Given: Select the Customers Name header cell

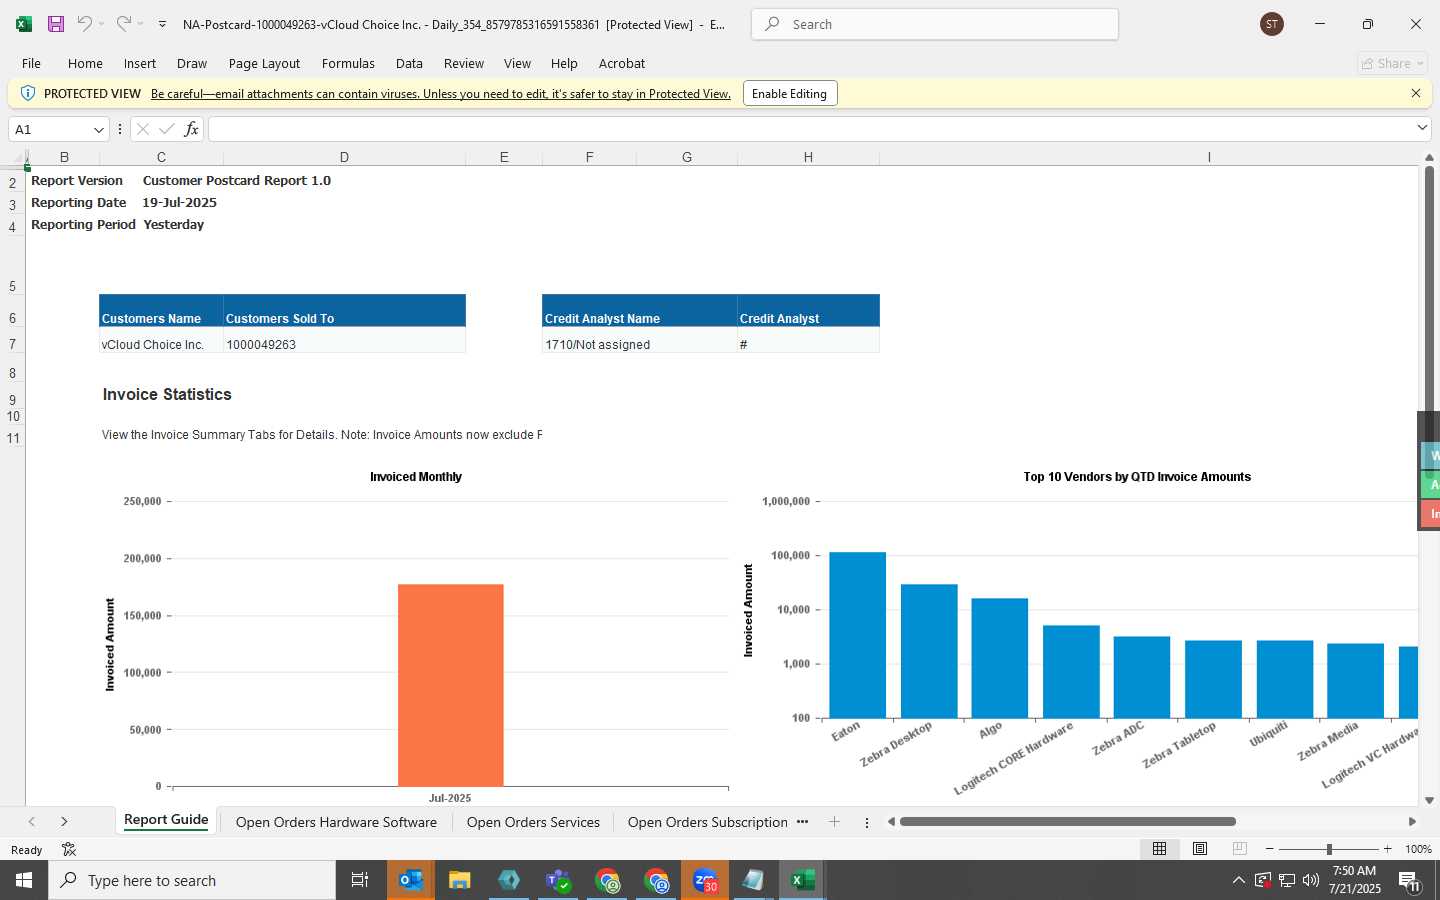Looking at the screenshot, I should [161, 311].
